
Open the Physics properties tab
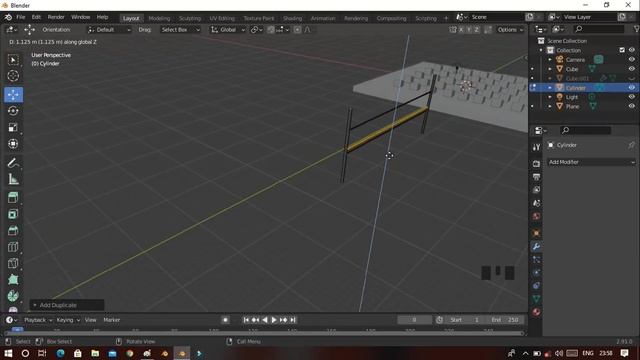[536, 272]
